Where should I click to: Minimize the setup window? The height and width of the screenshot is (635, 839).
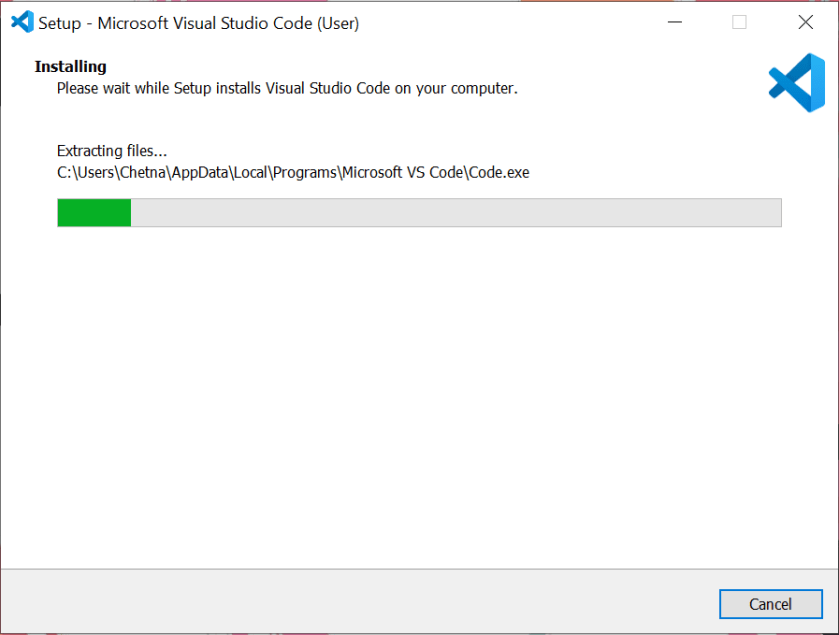(x=674, y=21)
